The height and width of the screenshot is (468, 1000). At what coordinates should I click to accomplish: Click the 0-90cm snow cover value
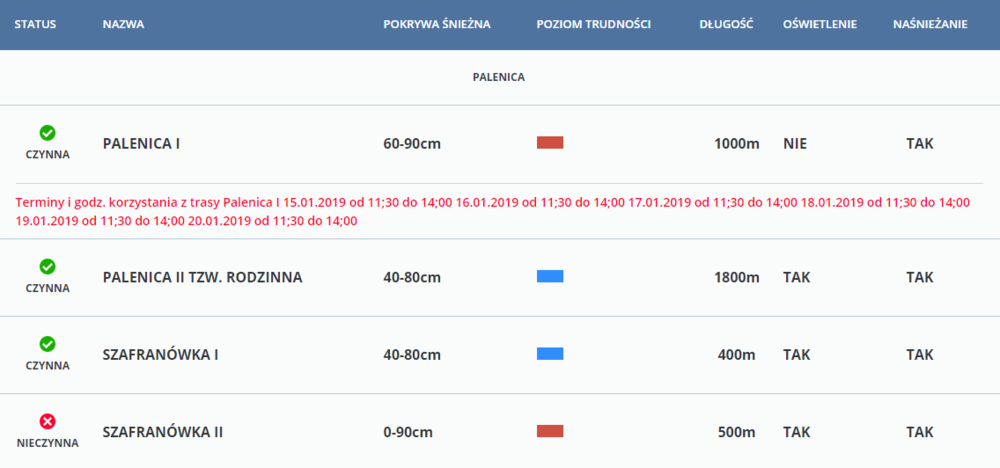tap(408, 432)
